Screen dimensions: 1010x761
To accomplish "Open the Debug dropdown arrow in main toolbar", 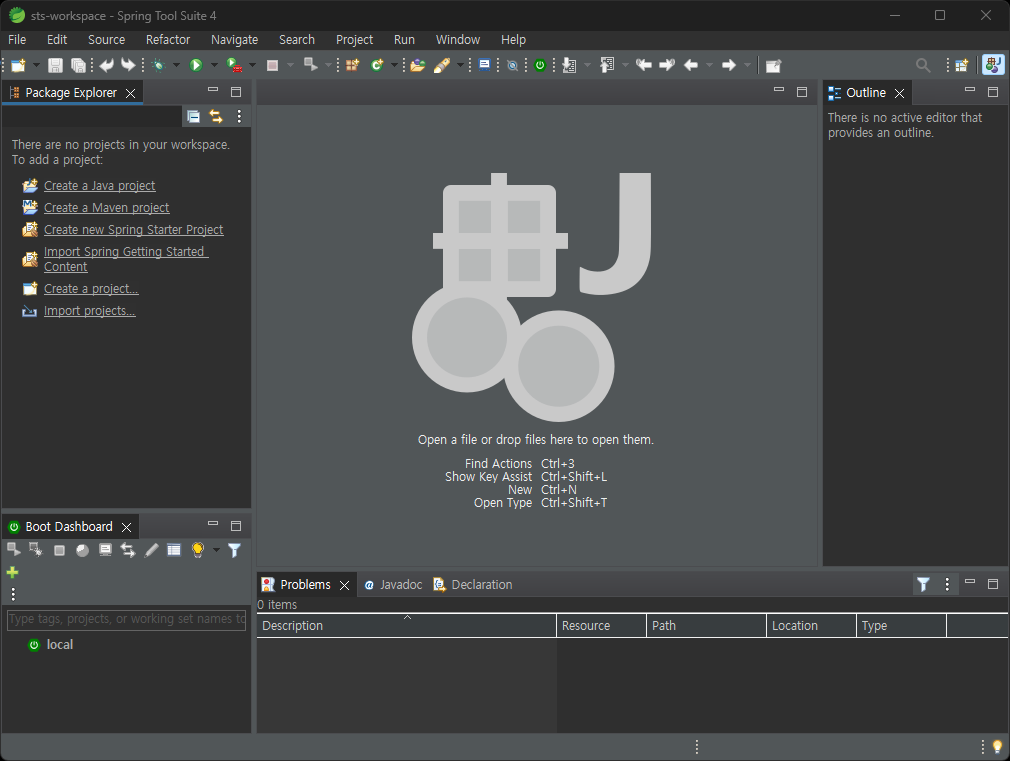I will 176,65.
